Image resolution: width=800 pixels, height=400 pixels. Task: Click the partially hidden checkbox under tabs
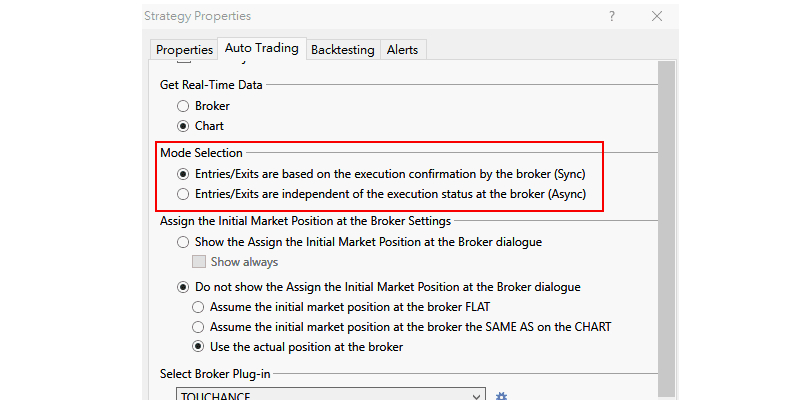(182, 63)
